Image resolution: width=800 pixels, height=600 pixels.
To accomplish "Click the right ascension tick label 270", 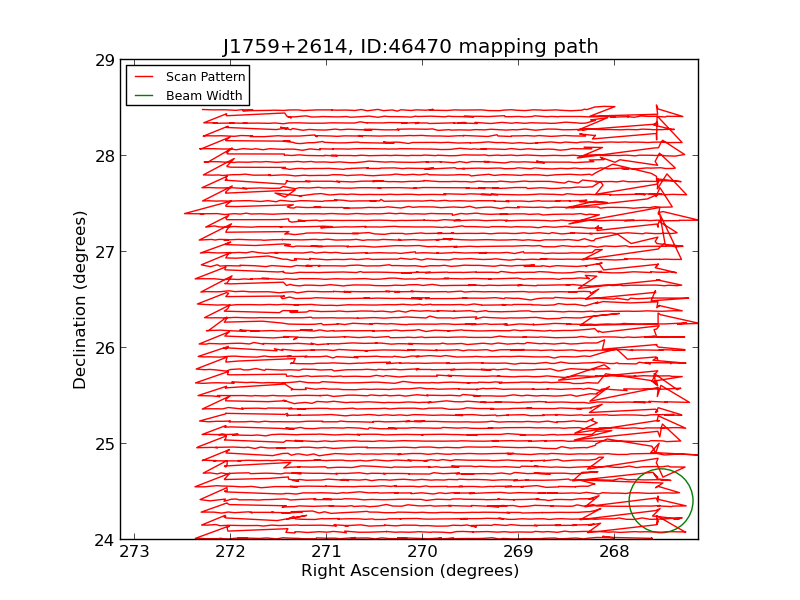I will click(422, 552).
